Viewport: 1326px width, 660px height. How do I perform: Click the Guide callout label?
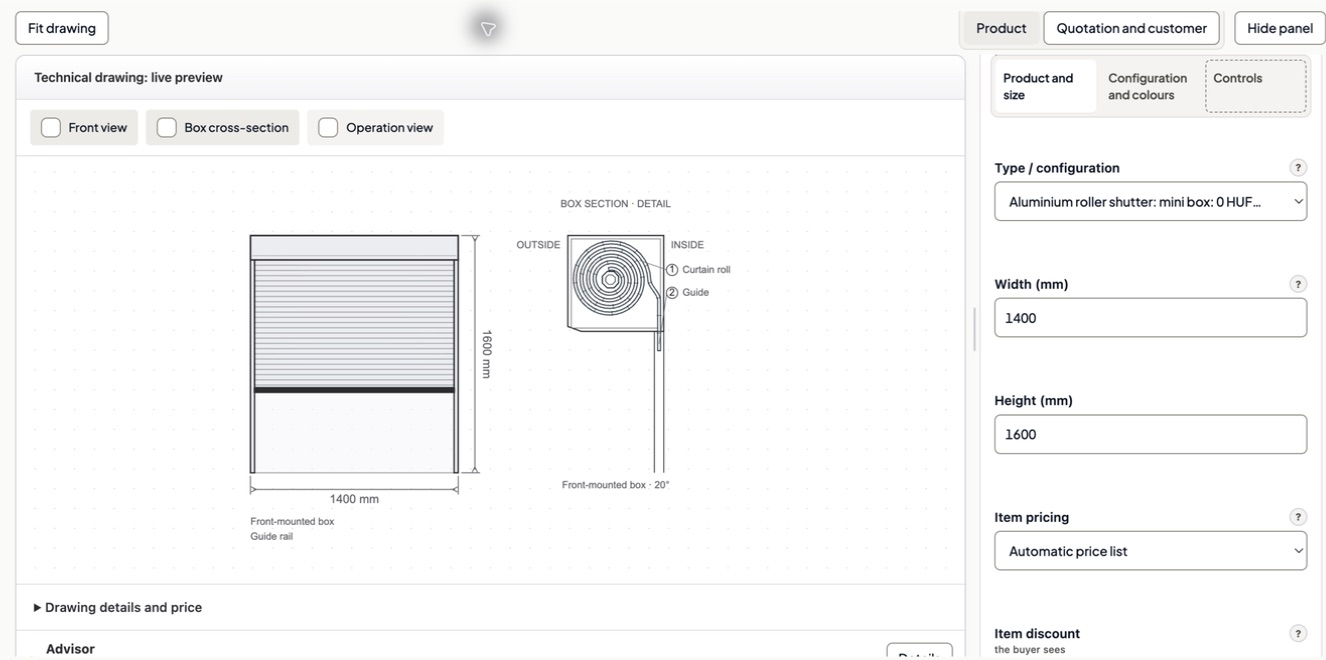click(x=695, y=293)
